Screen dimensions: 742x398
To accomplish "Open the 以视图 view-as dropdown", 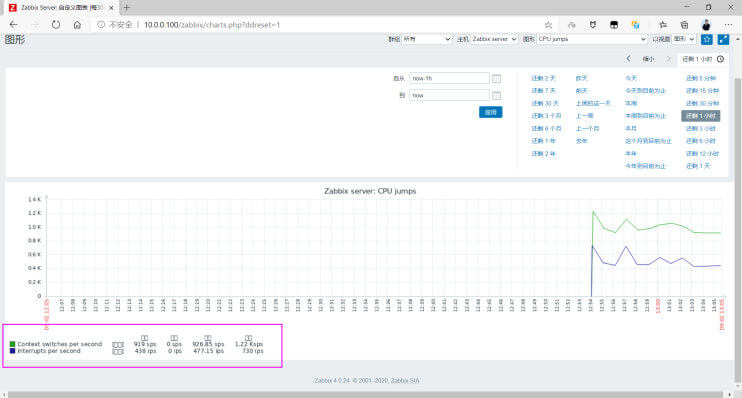I will point(684,39).
